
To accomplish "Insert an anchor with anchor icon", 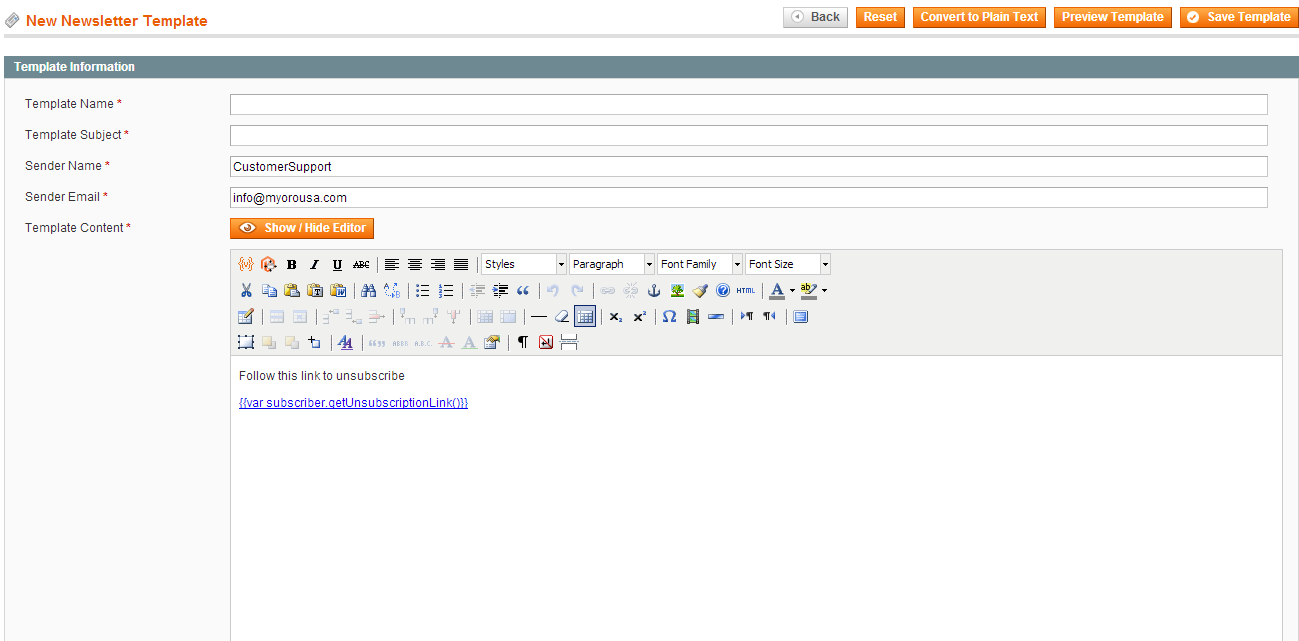I will [654, 291].
